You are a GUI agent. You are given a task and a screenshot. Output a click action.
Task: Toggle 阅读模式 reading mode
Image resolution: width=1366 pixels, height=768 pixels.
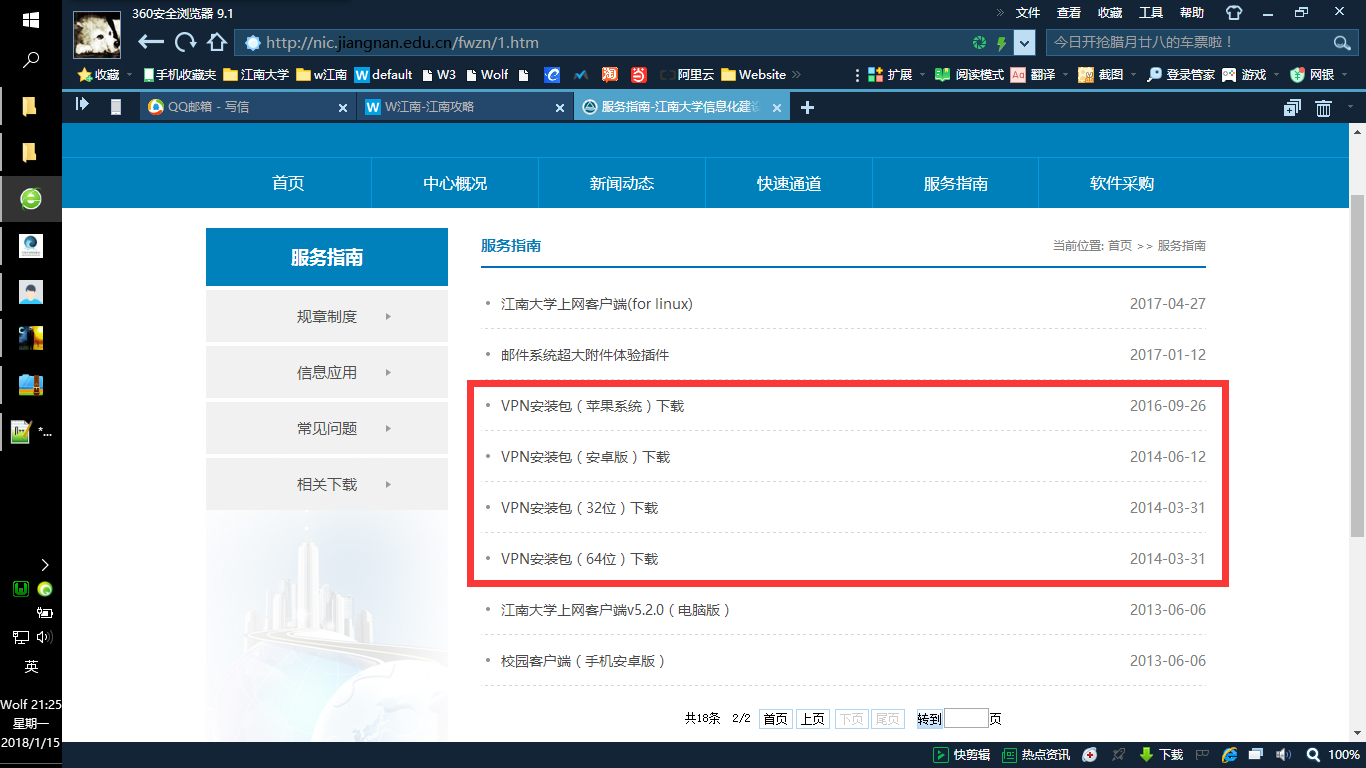click(x=969, y=75)
